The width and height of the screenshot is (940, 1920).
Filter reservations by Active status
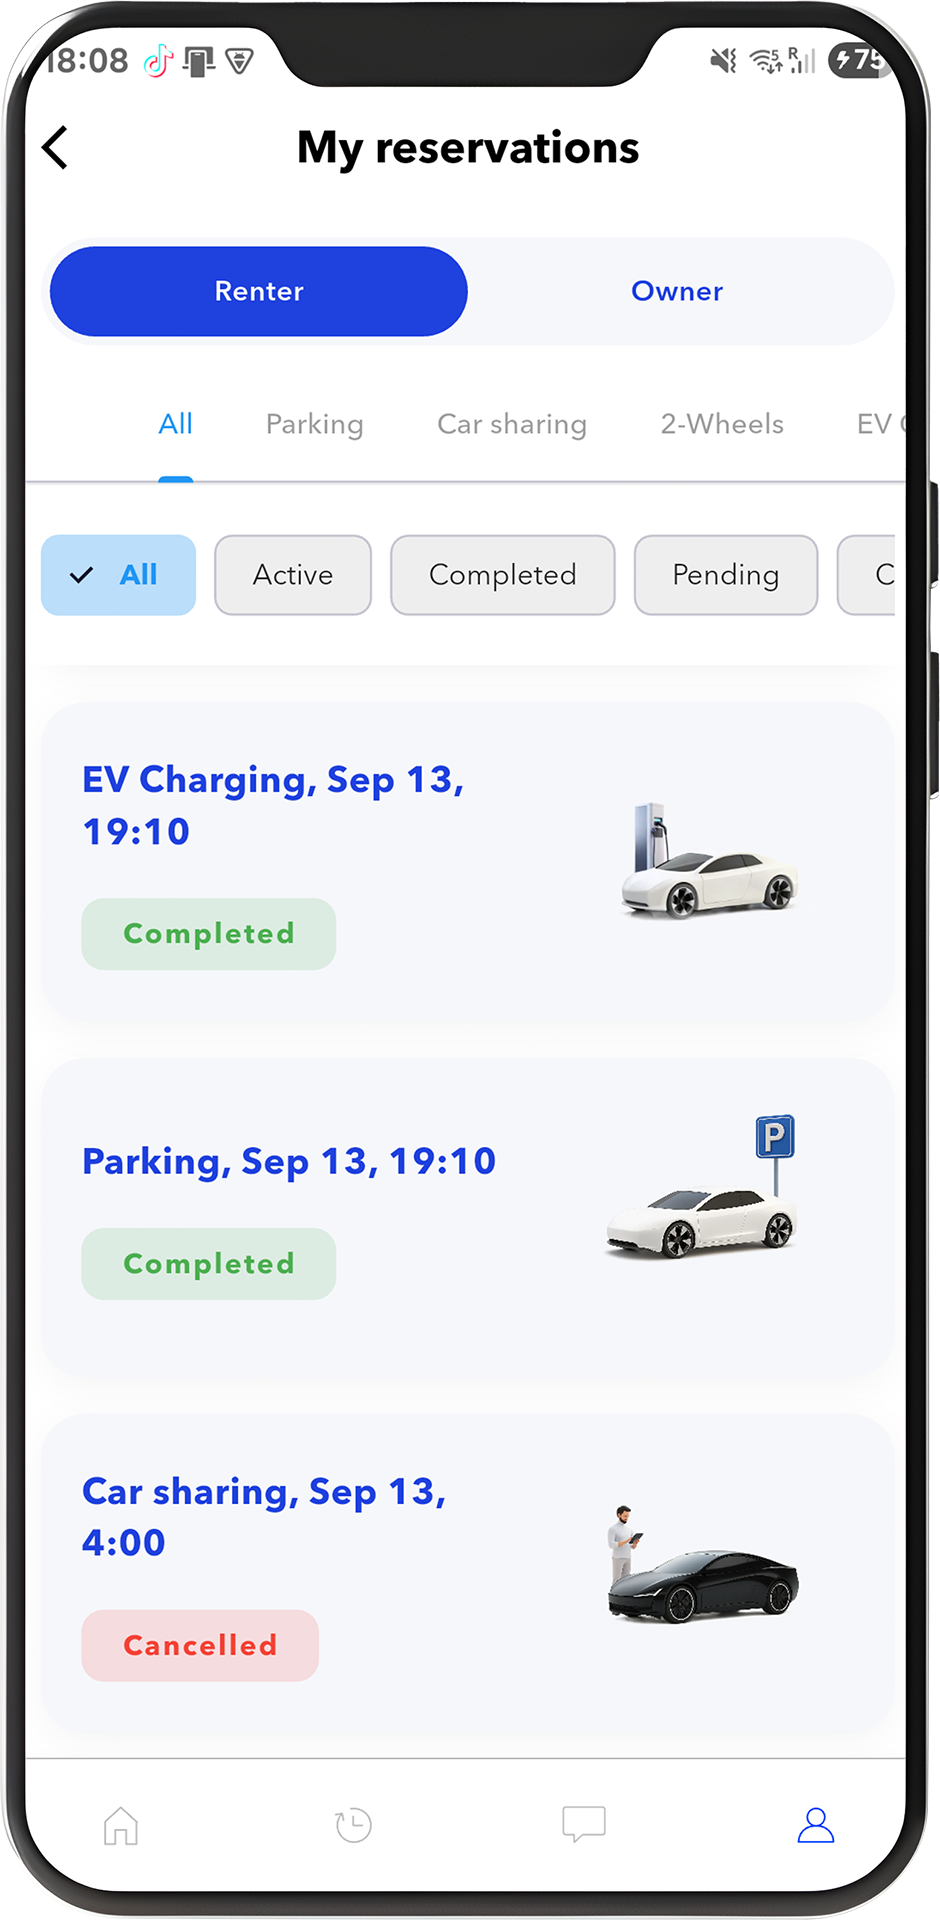[x=293, y=575]
